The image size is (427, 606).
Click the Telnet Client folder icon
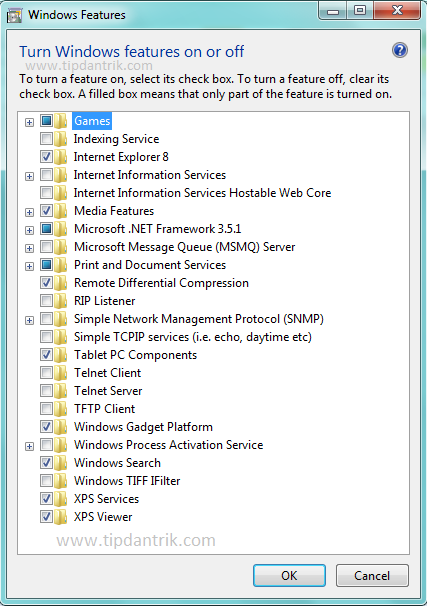(x=60, y=373)
